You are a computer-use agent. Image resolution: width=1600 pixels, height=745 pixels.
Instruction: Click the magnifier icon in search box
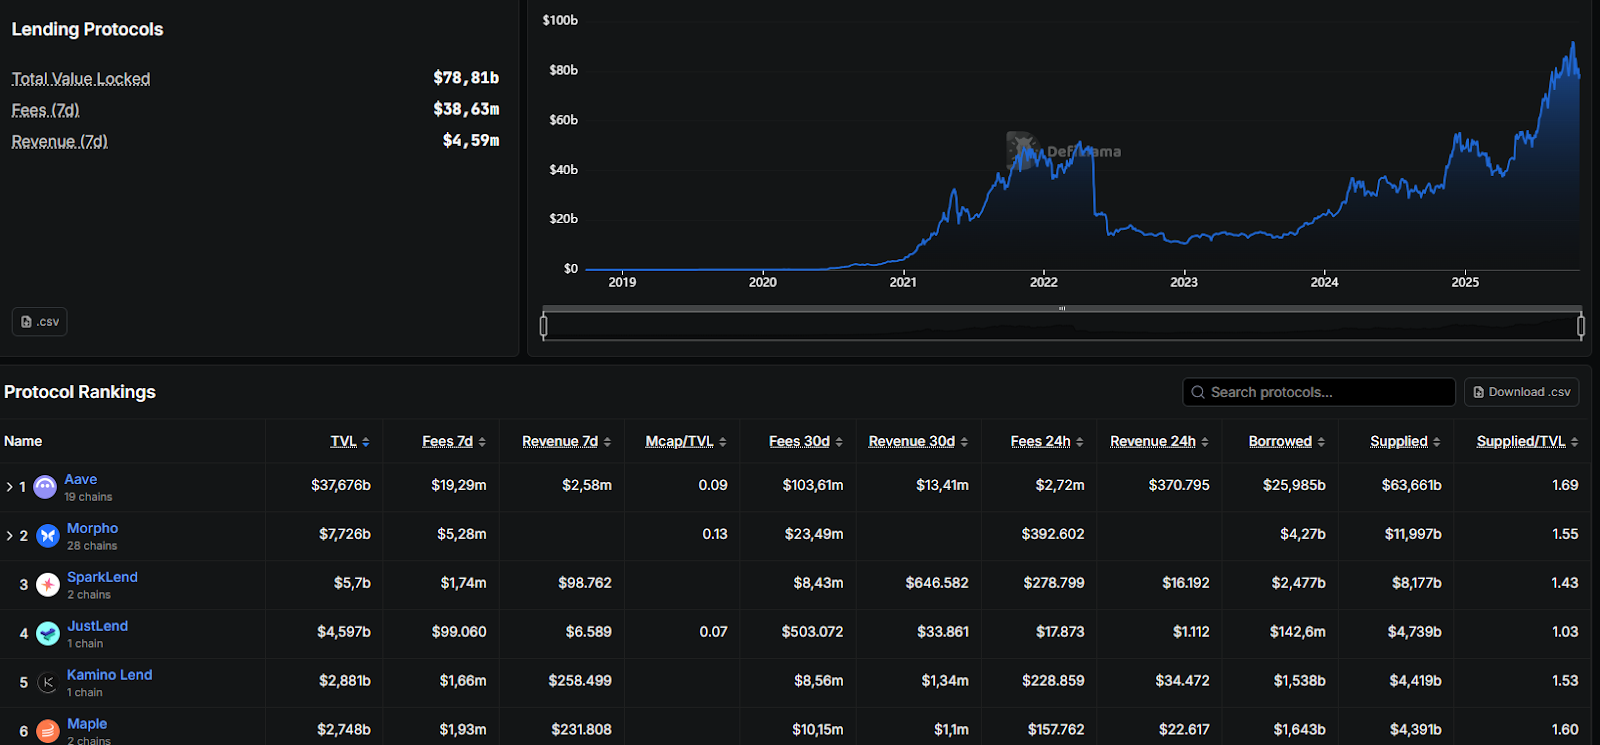click(1198, 392)
